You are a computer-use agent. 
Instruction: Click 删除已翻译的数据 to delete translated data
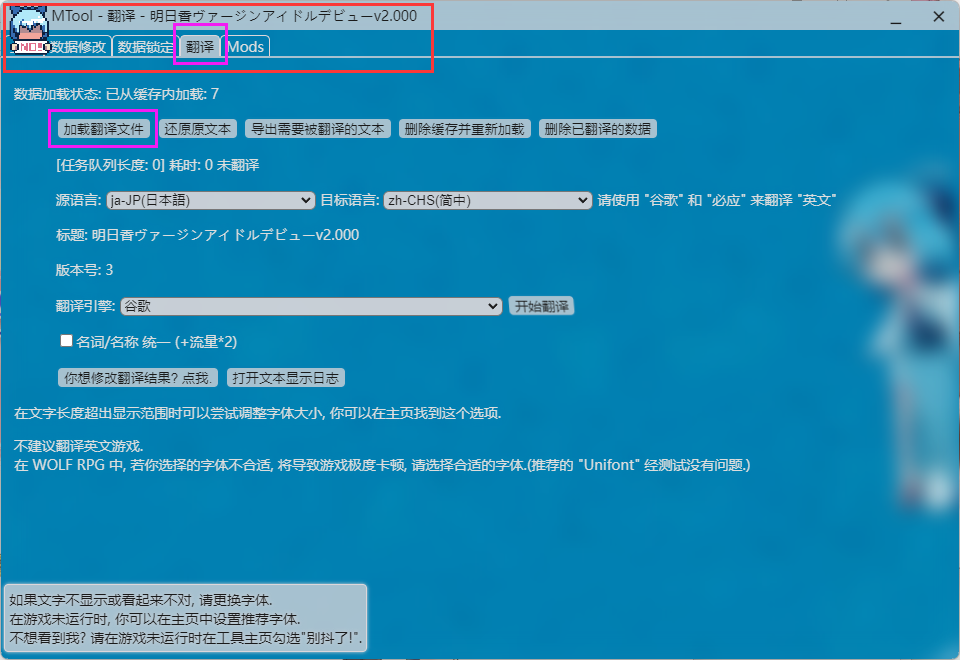tap(597, 128)
